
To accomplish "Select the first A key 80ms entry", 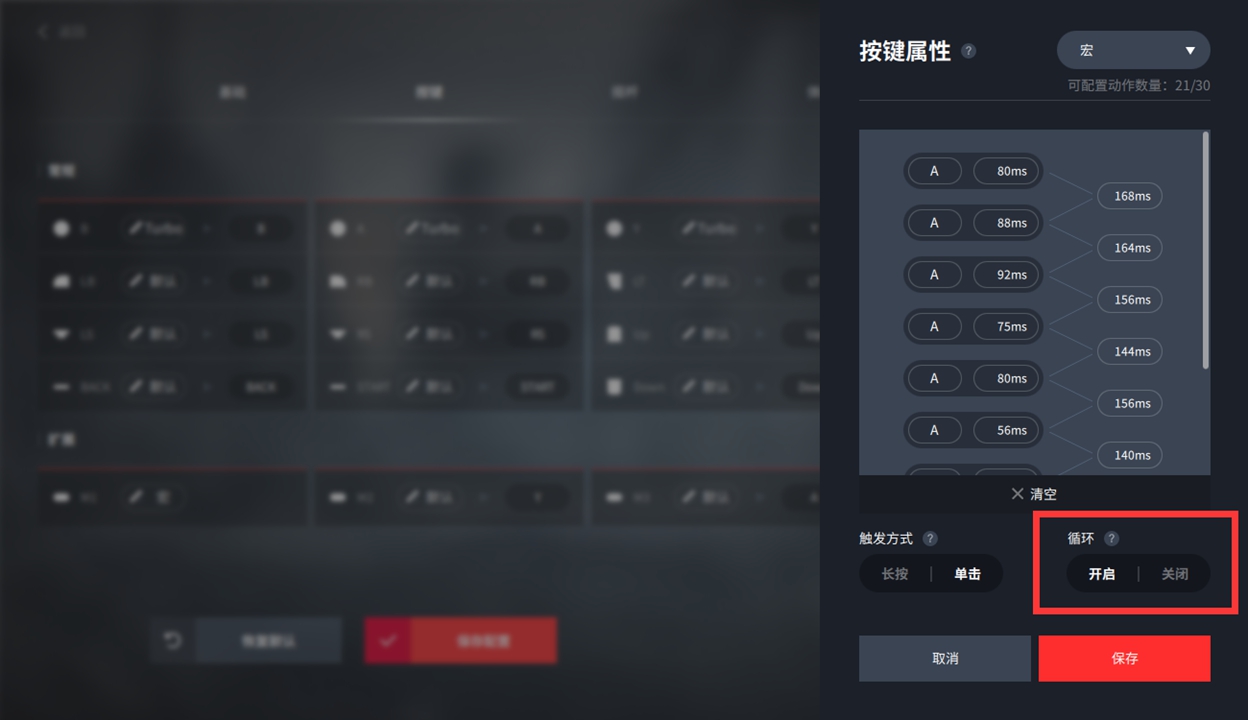I will (x=973, y=171).
